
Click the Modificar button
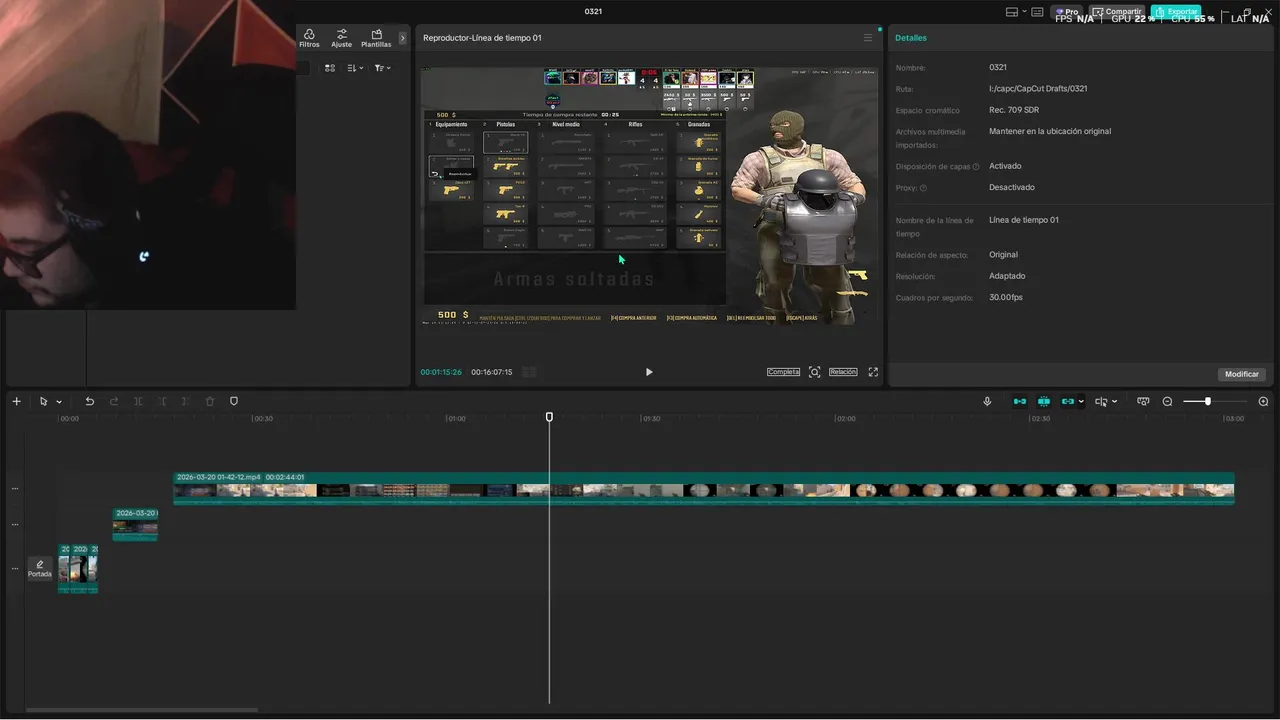1242,374
